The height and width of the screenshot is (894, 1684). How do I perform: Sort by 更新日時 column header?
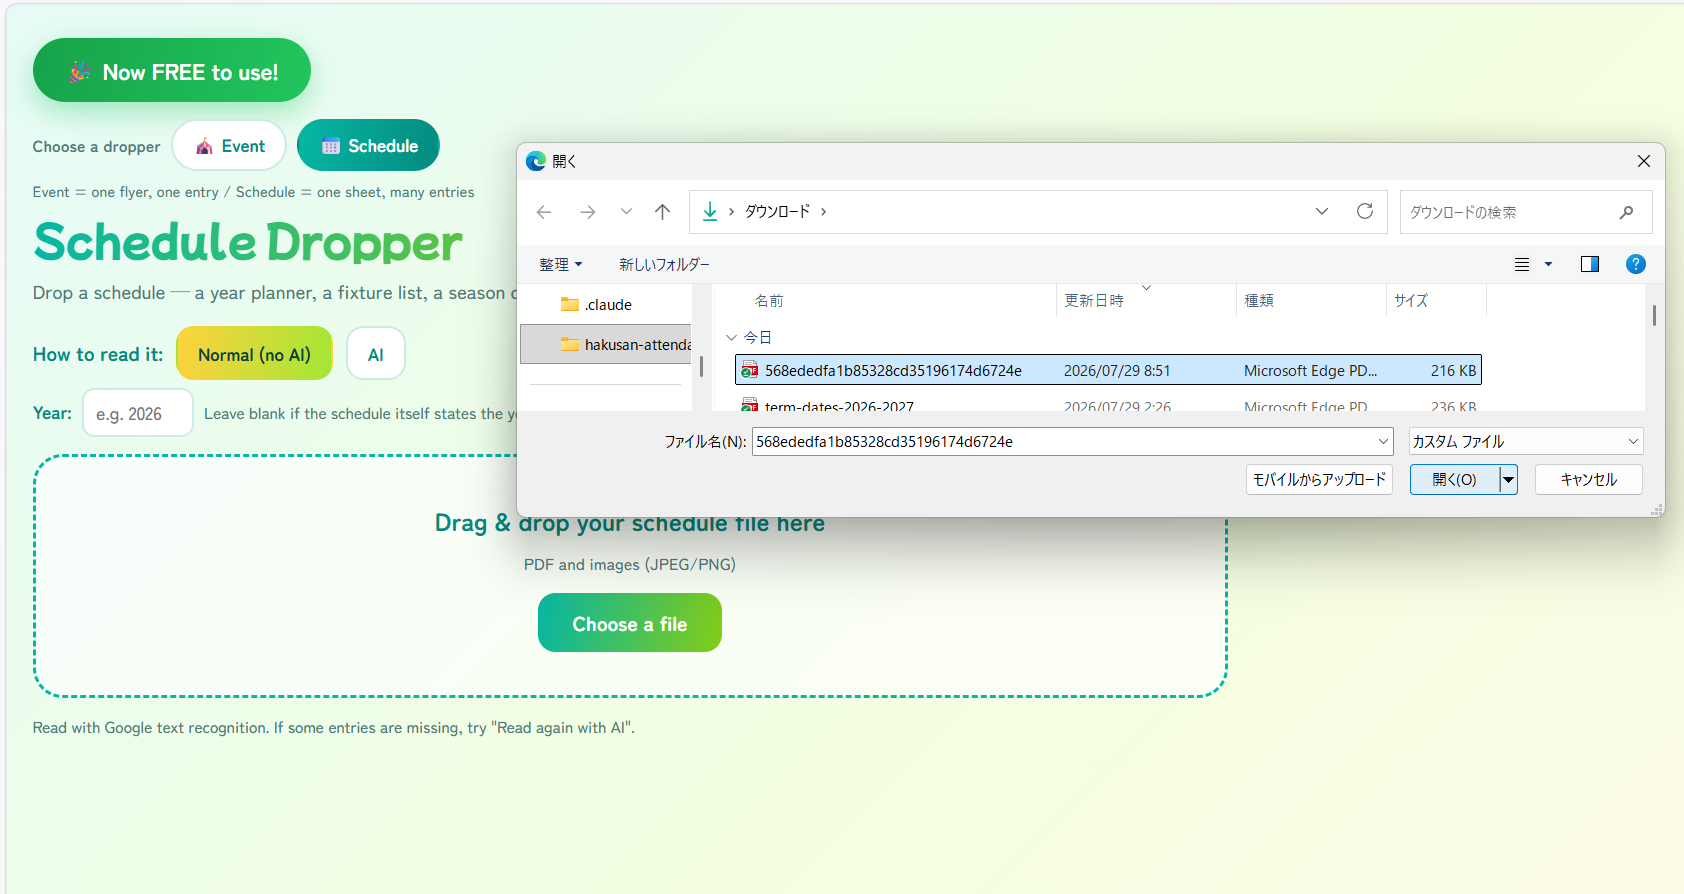[1094, 300]
